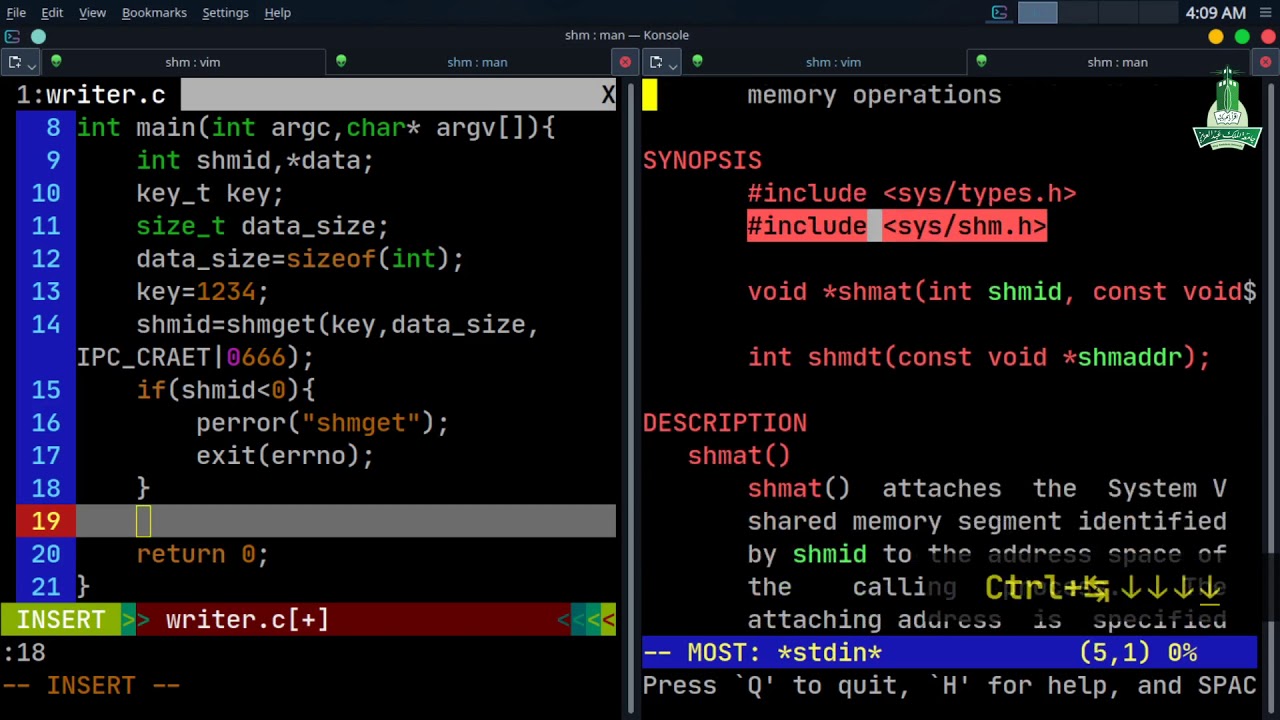Open the Settings menu

click(x=225, y=12)
